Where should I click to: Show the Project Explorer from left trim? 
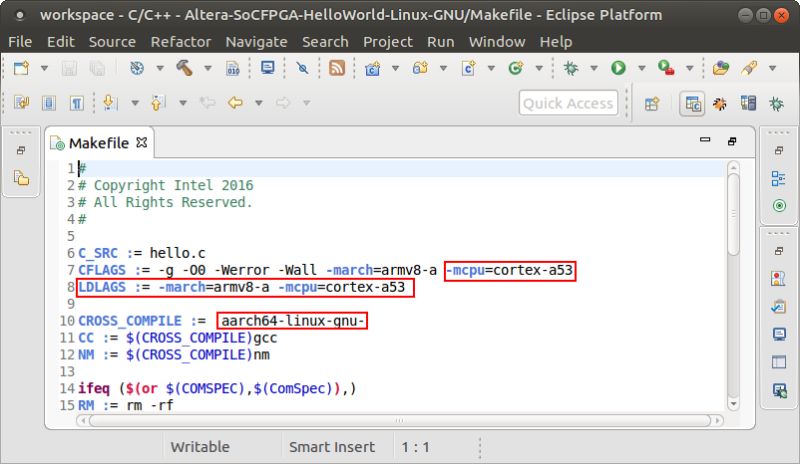(x=21, y=178)
